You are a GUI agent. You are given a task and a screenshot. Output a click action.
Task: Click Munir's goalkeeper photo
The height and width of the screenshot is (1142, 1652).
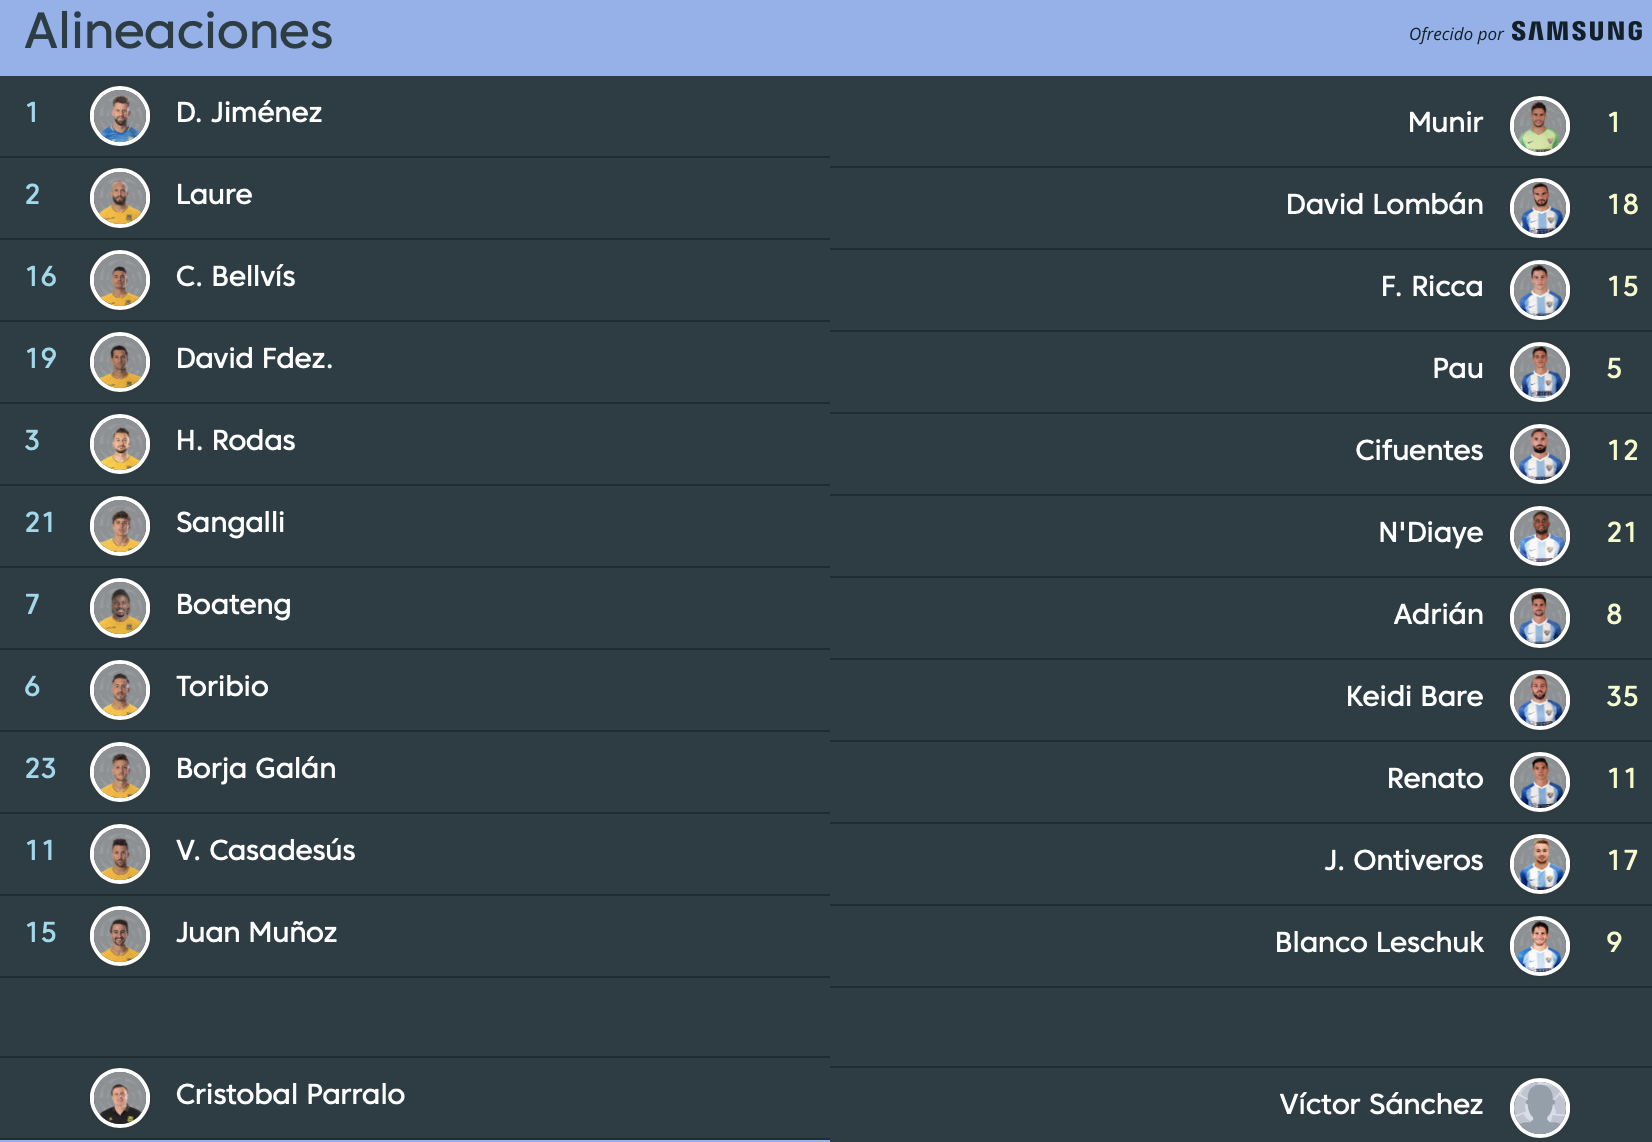pyautogui.click(x=1540, y=126)
